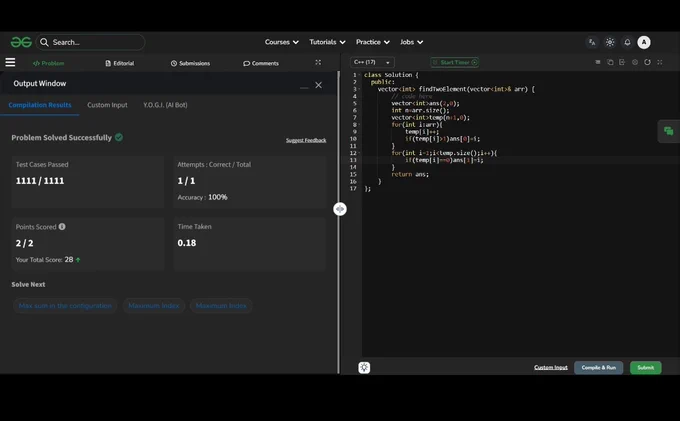Click the green success checkmark icon
This screenshot has height=421, width=680.
point(119,137)
